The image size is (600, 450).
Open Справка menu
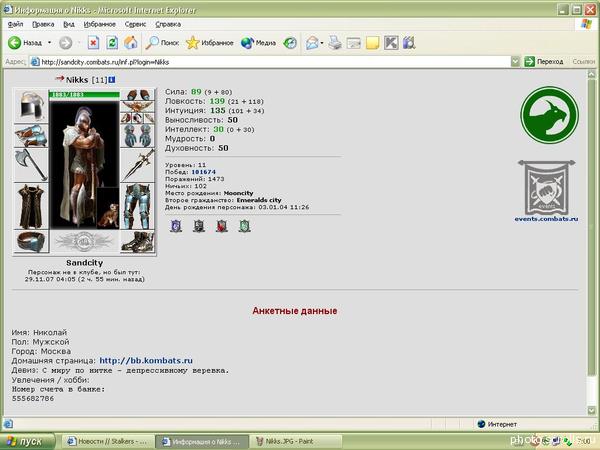coord(168,24)
